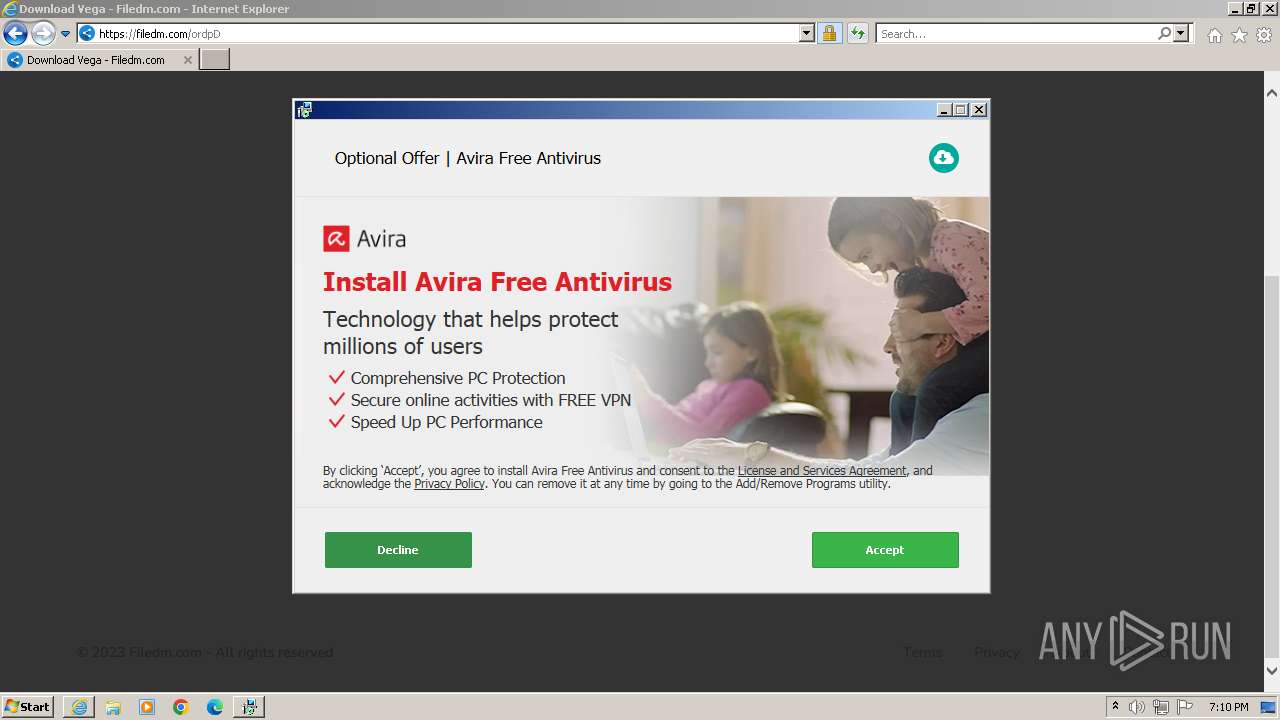Click the network tray icon
Image resolution: width=1280 pixels, height=720 pixels.
[x=1161, y=707]
